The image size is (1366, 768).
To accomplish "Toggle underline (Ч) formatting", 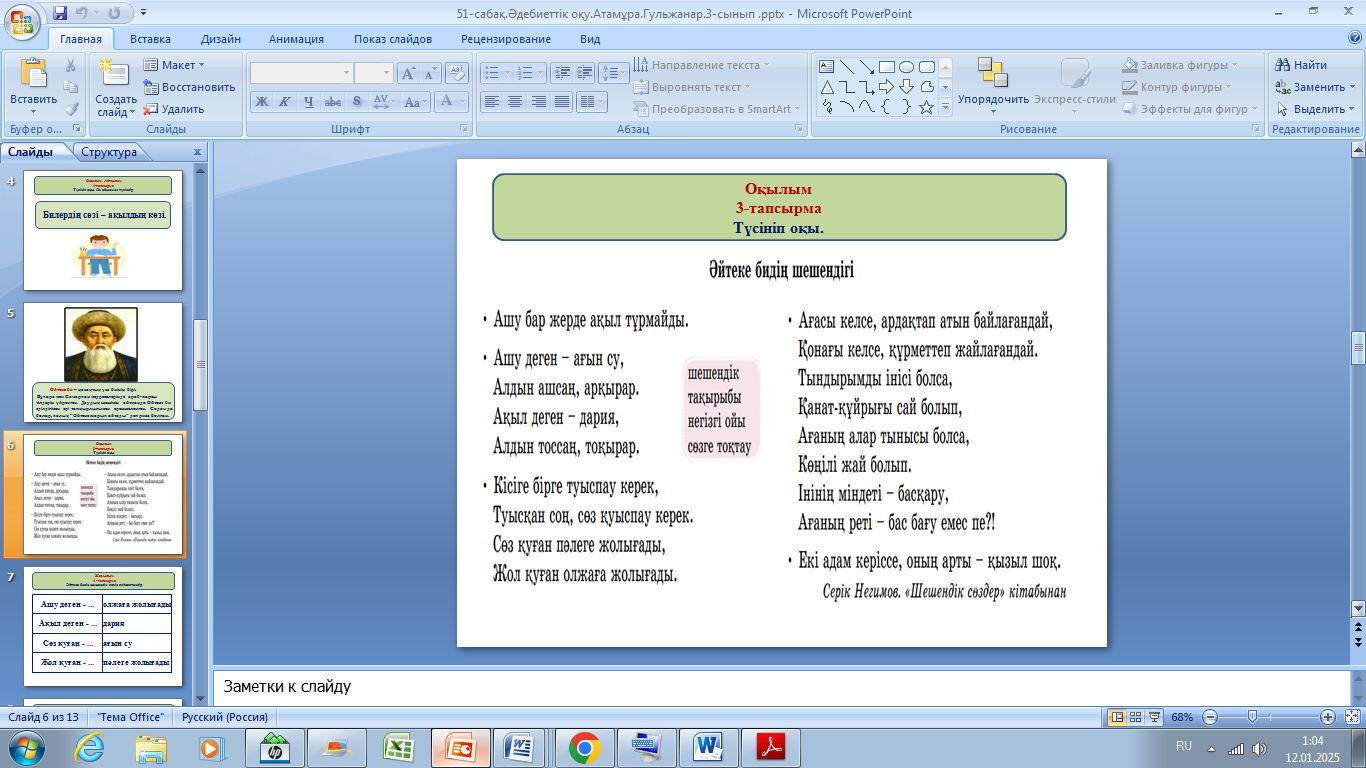I will click(309, 102).
